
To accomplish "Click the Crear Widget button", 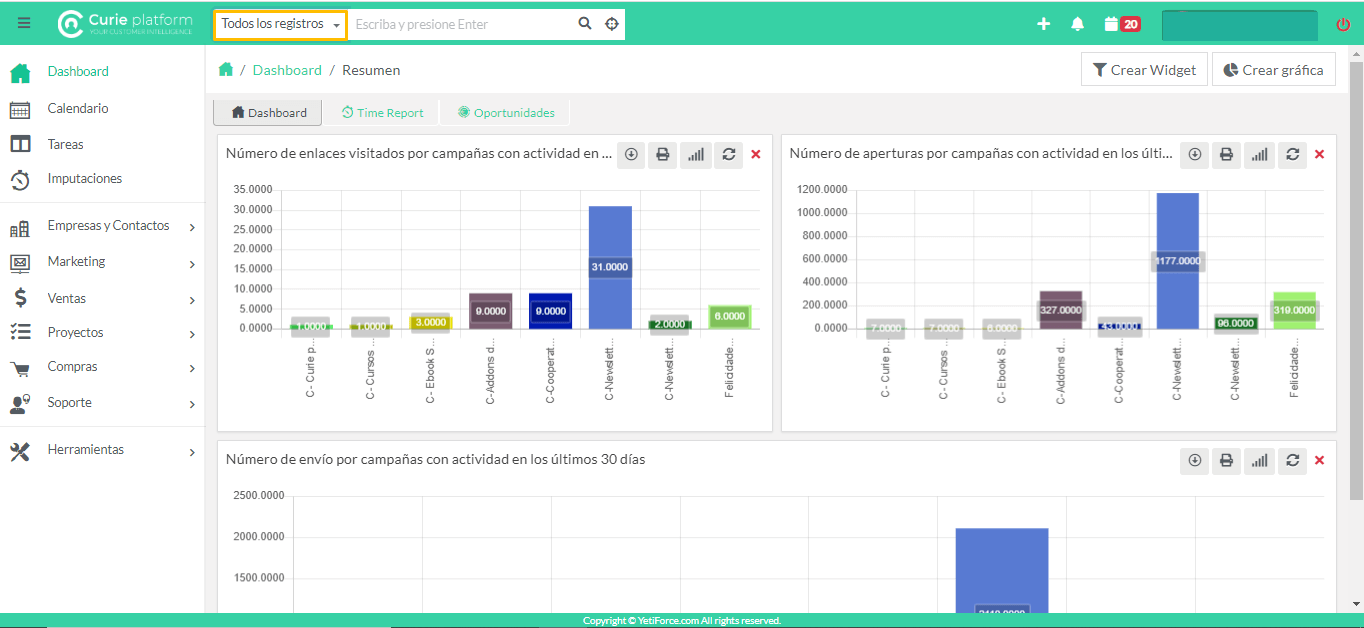I will pyautogui.click(x=1144, y=69).
